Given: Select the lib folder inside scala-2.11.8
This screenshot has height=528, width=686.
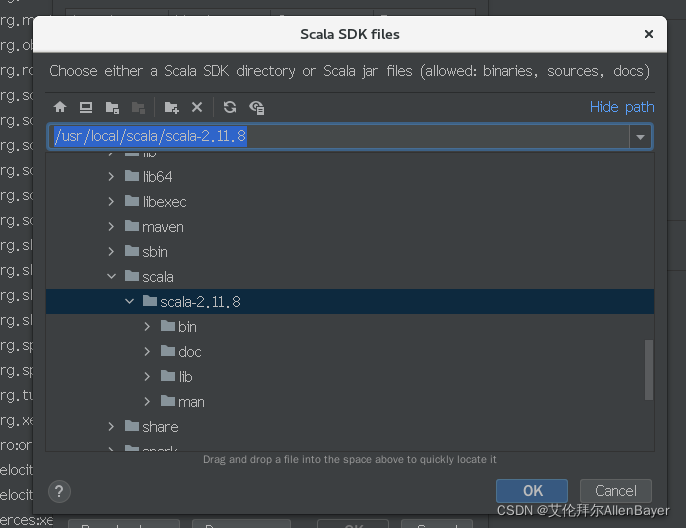Looking at the screenshot, I should (x=350, y=377).
